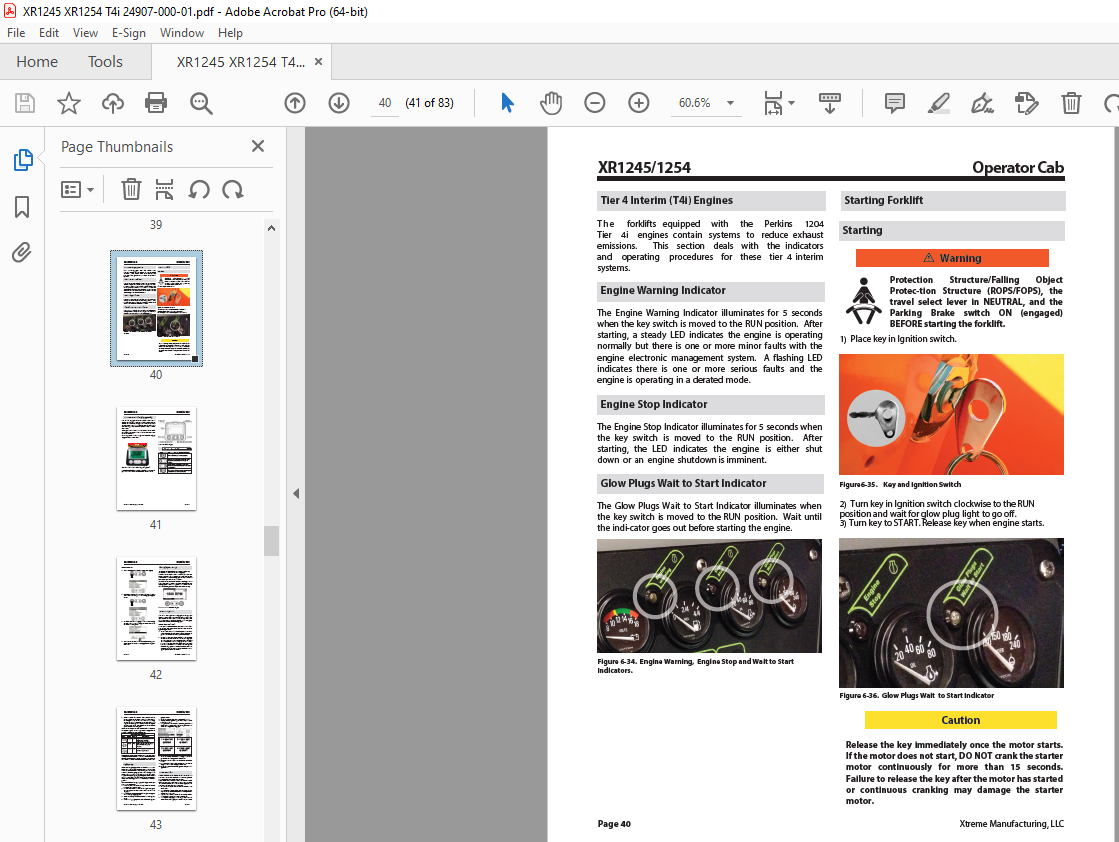Image resolution: width=1119 pixels, height=842 pixels.
Task: Delete selected thumbnail pages trash icon
Action: pos(131,189)
